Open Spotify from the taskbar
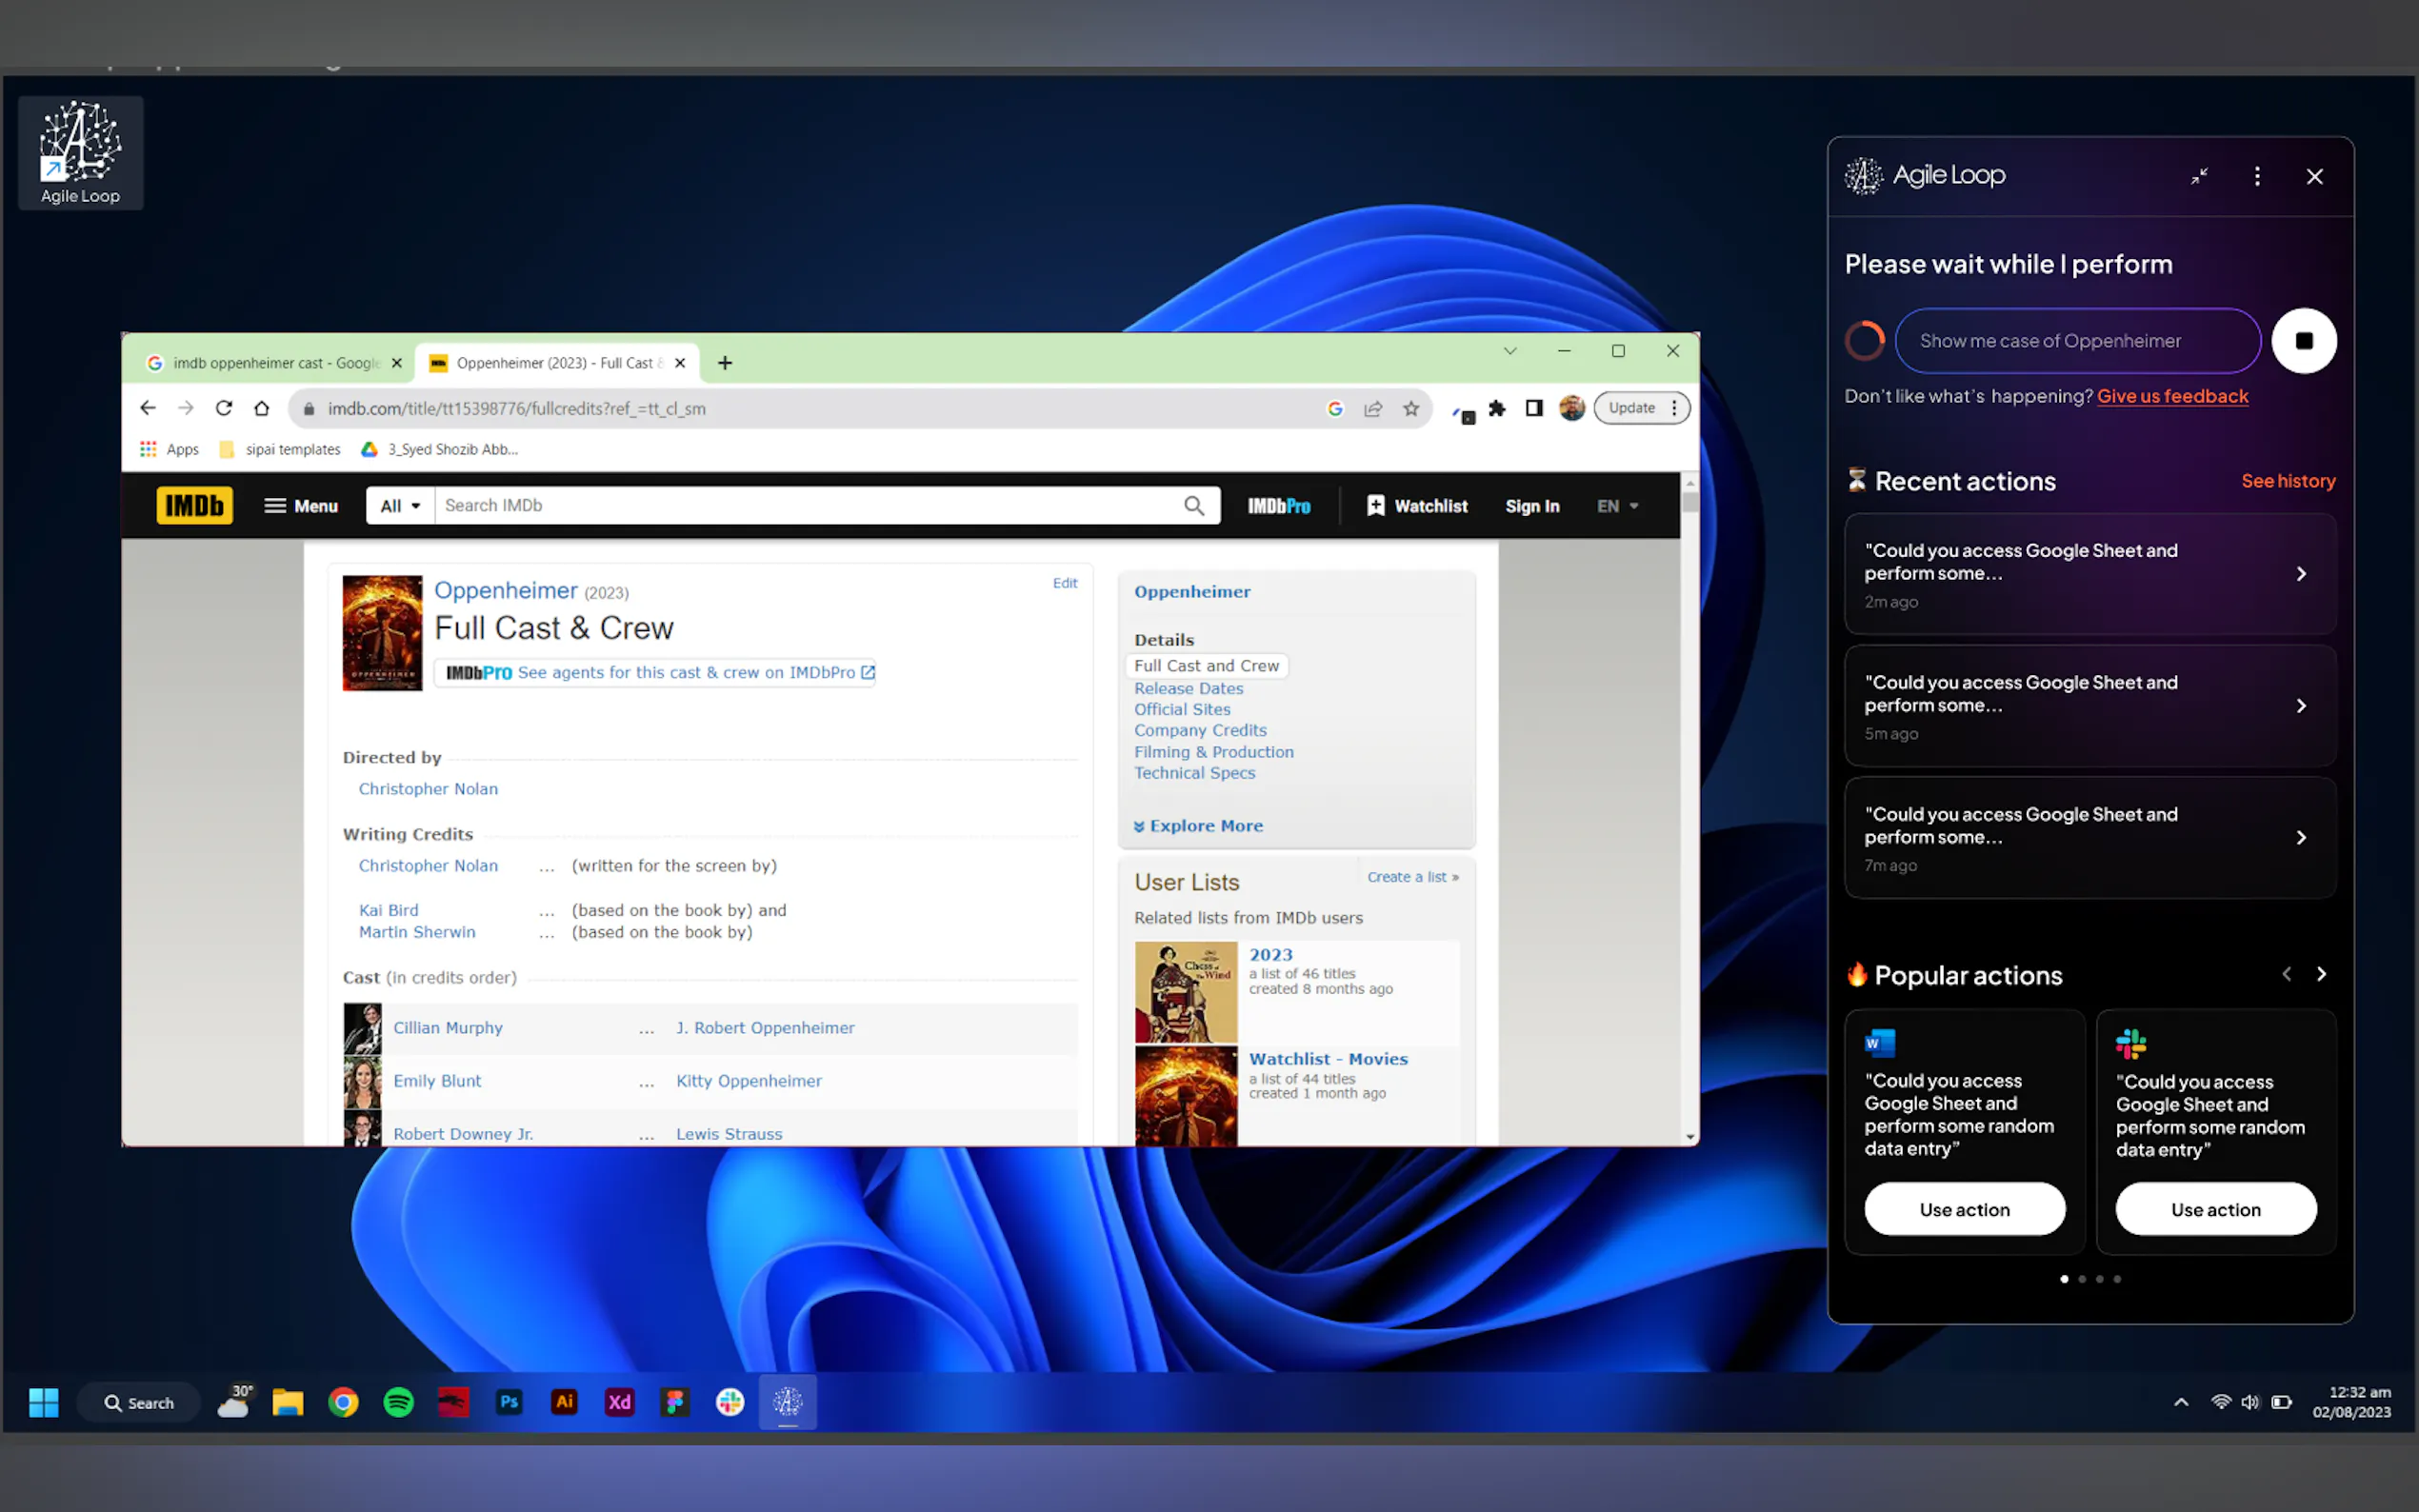 pos(398,1403)
